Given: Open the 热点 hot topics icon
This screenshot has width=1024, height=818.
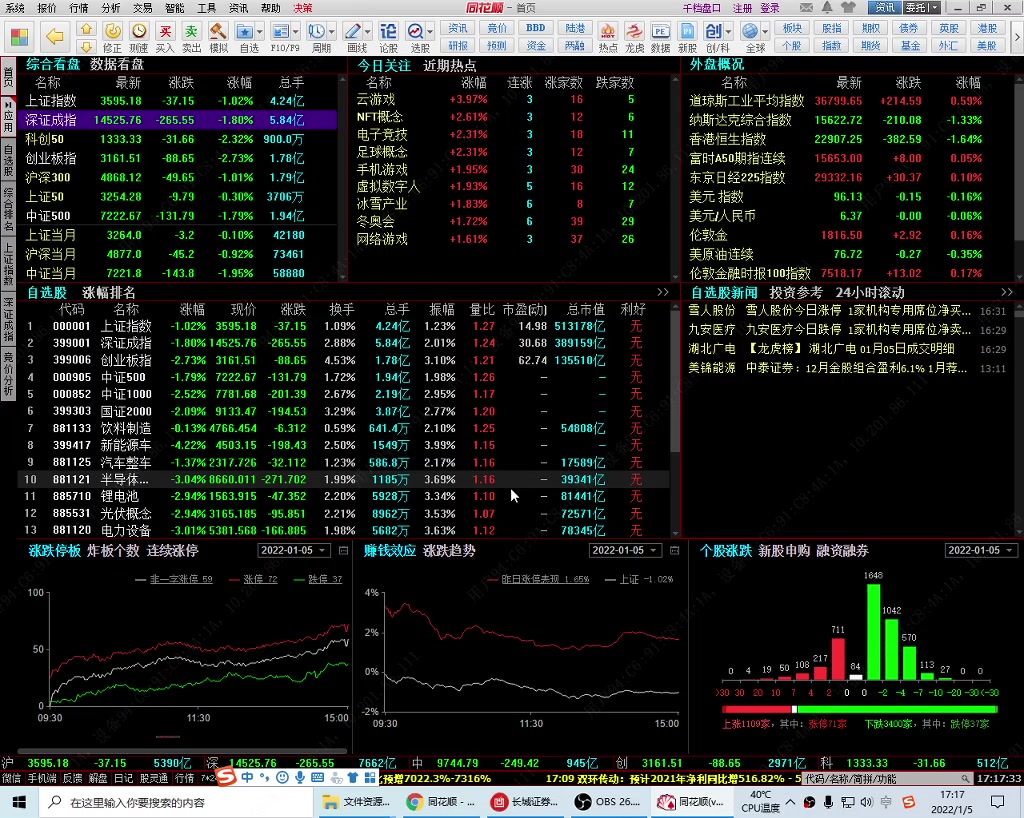Looking at the screenshot, I should coord(608,38).
